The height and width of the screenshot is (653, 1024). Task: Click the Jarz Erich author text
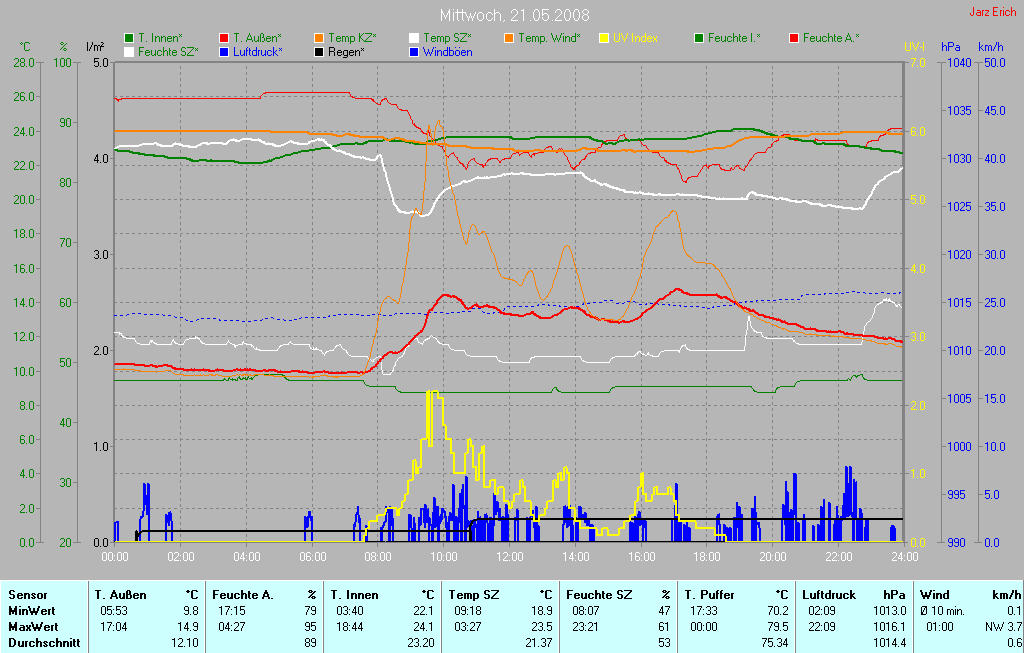click(992, 12)
